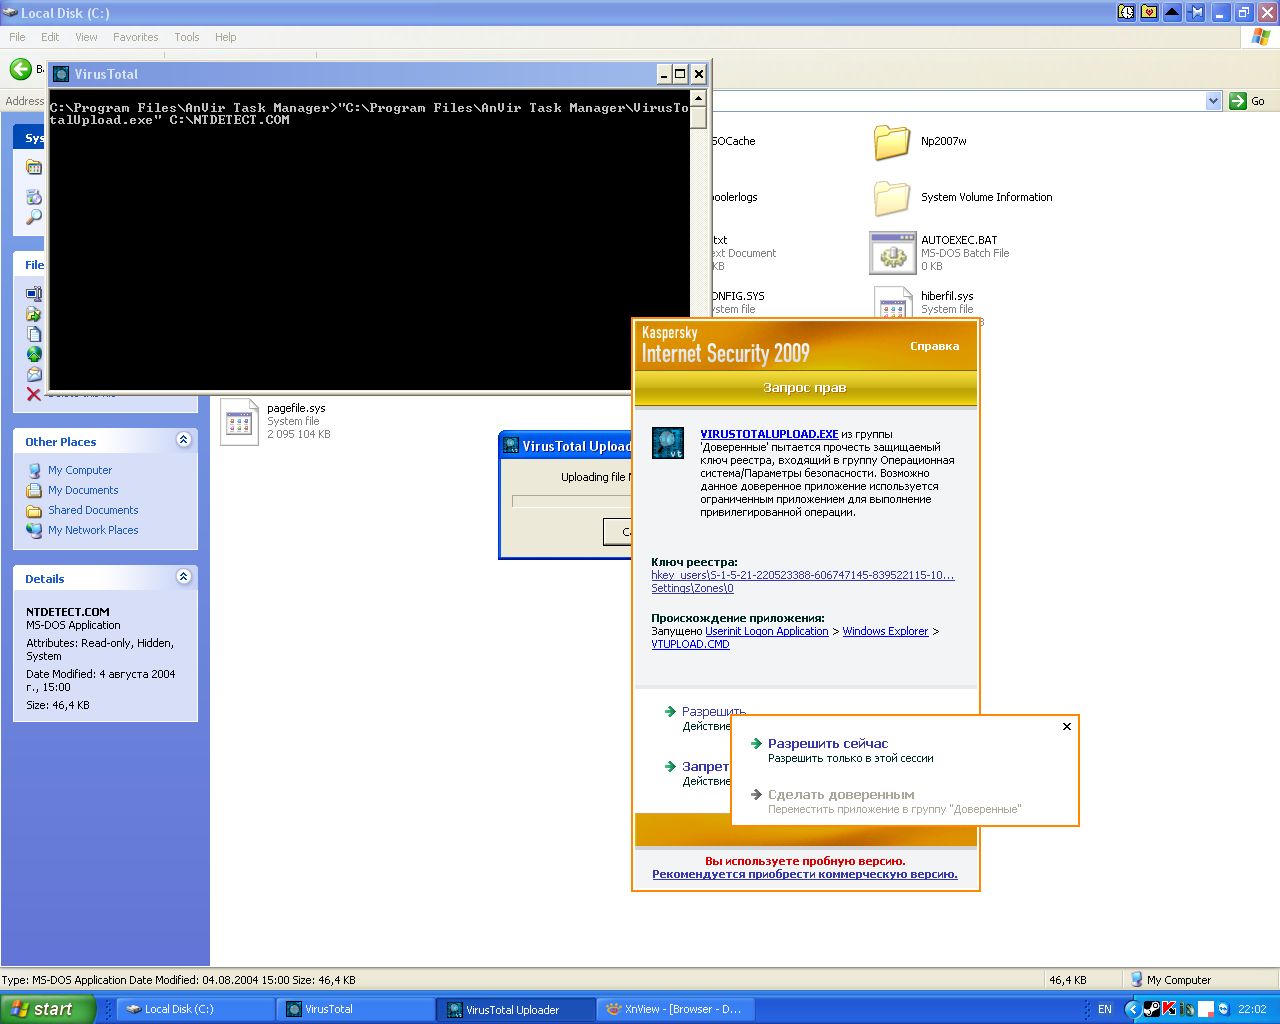1280x1024 pixels.
Task: Click the search magnifier icon in System Tasks
Action: (34, 217)
